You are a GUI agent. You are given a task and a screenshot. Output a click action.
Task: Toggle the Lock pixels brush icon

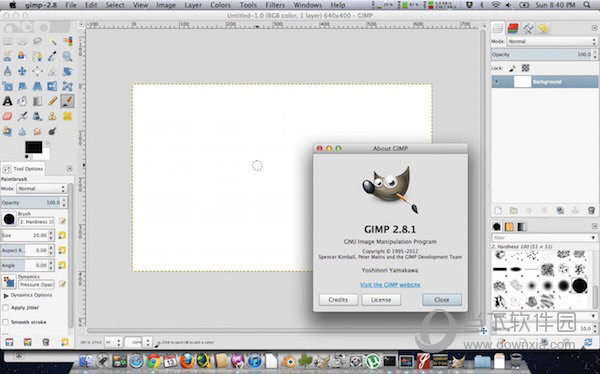[x=512, y=68]
